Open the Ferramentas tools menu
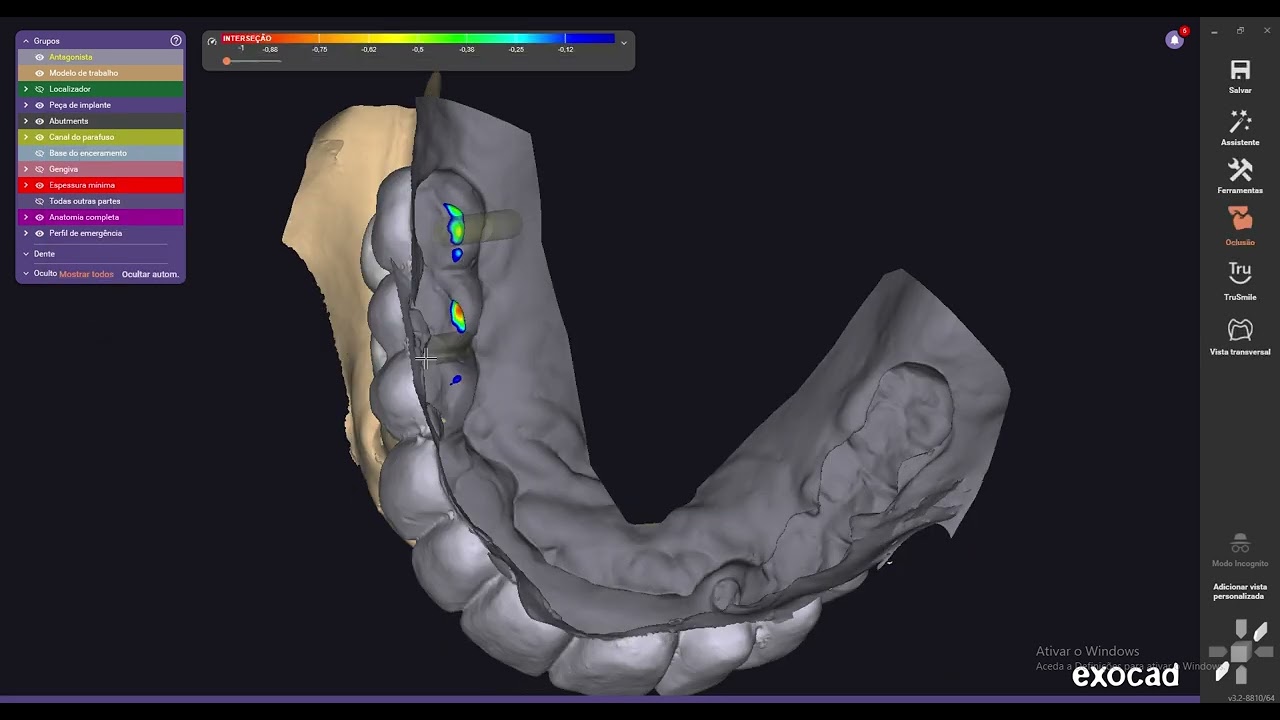Image resolution: width=1280 pixels, height=720 pixels. (x=1240, y=170)
